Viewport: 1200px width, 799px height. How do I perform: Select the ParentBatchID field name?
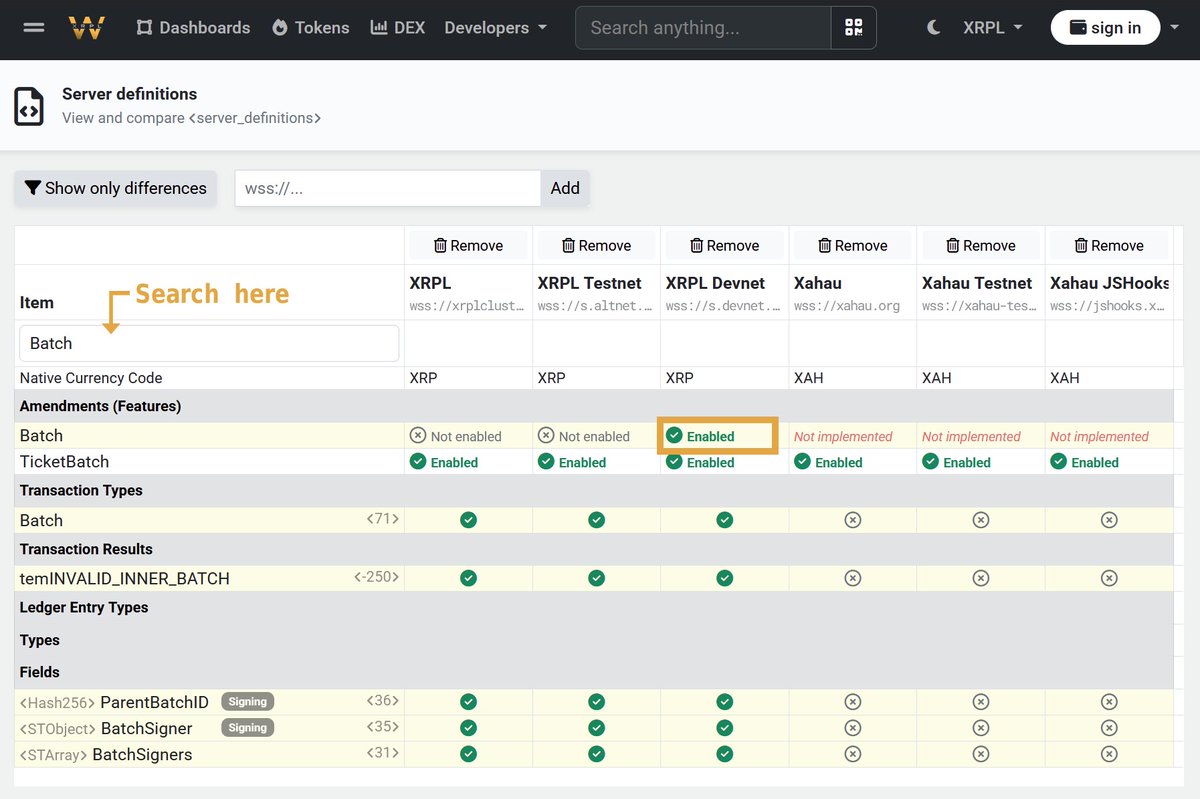pos(154,702)
